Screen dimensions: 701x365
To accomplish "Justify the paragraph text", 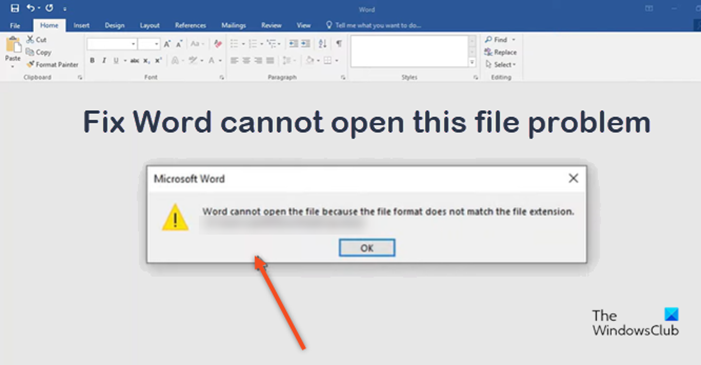I will (x=270, y=60).
